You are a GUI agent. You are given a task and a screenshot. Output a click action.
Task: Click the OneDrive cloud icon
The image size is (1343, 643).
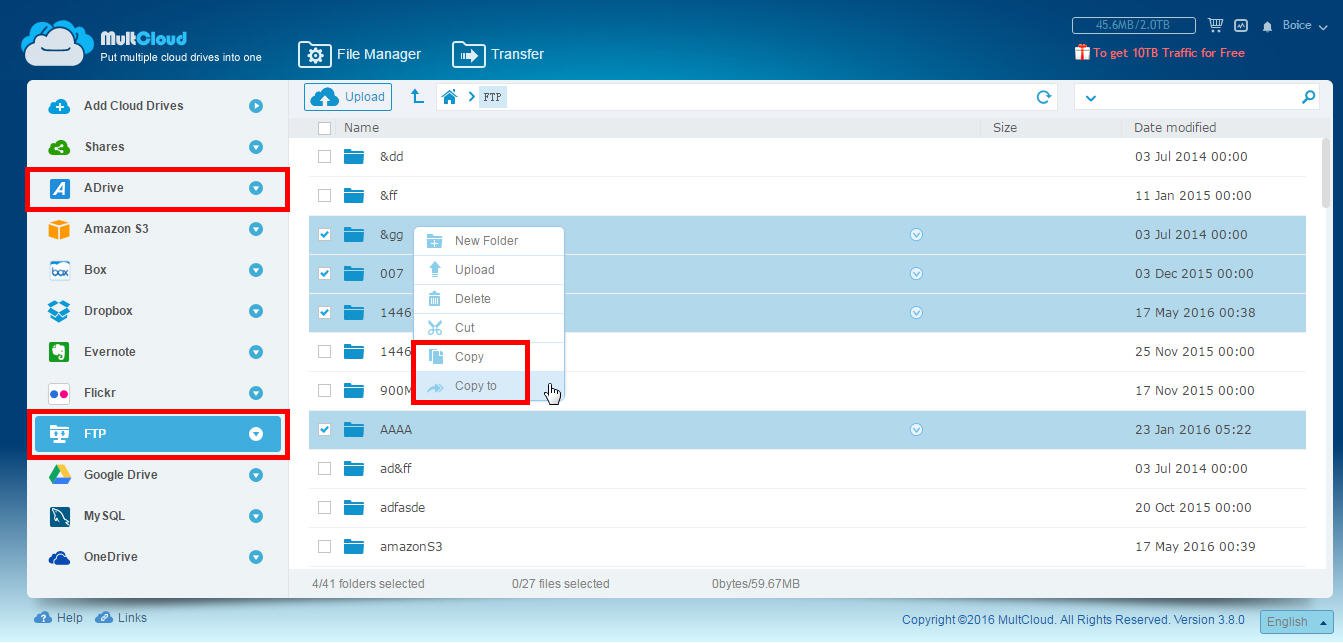[59, 557]
